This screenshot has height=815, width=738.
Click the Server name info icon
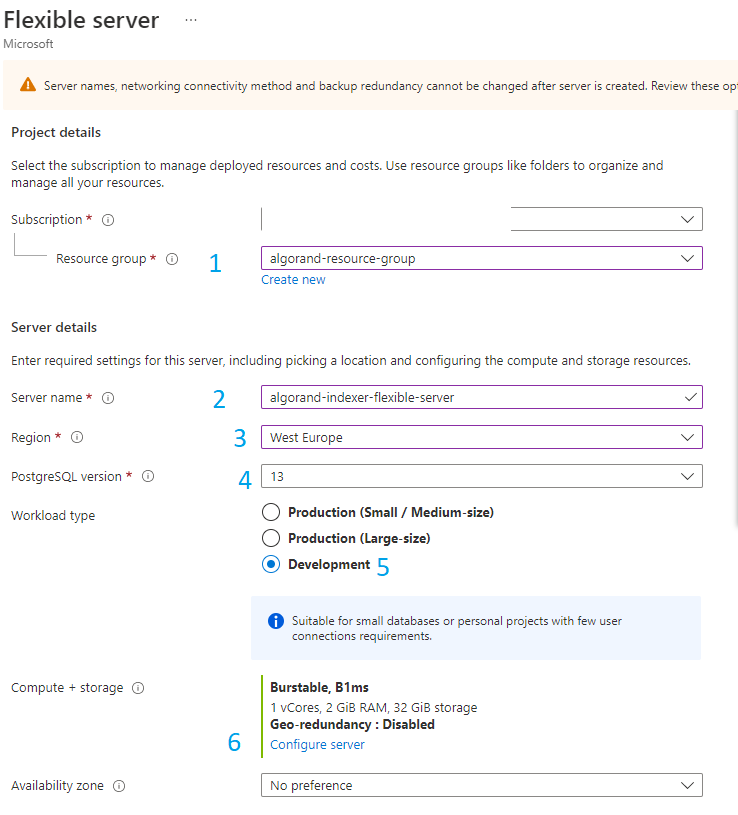point(108,398)
